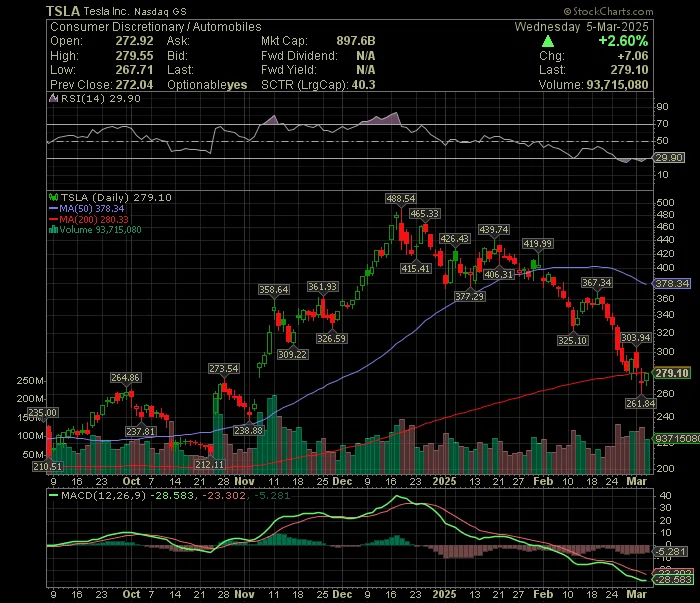Click the 279.10 last price axis tag

pos(672,373)
